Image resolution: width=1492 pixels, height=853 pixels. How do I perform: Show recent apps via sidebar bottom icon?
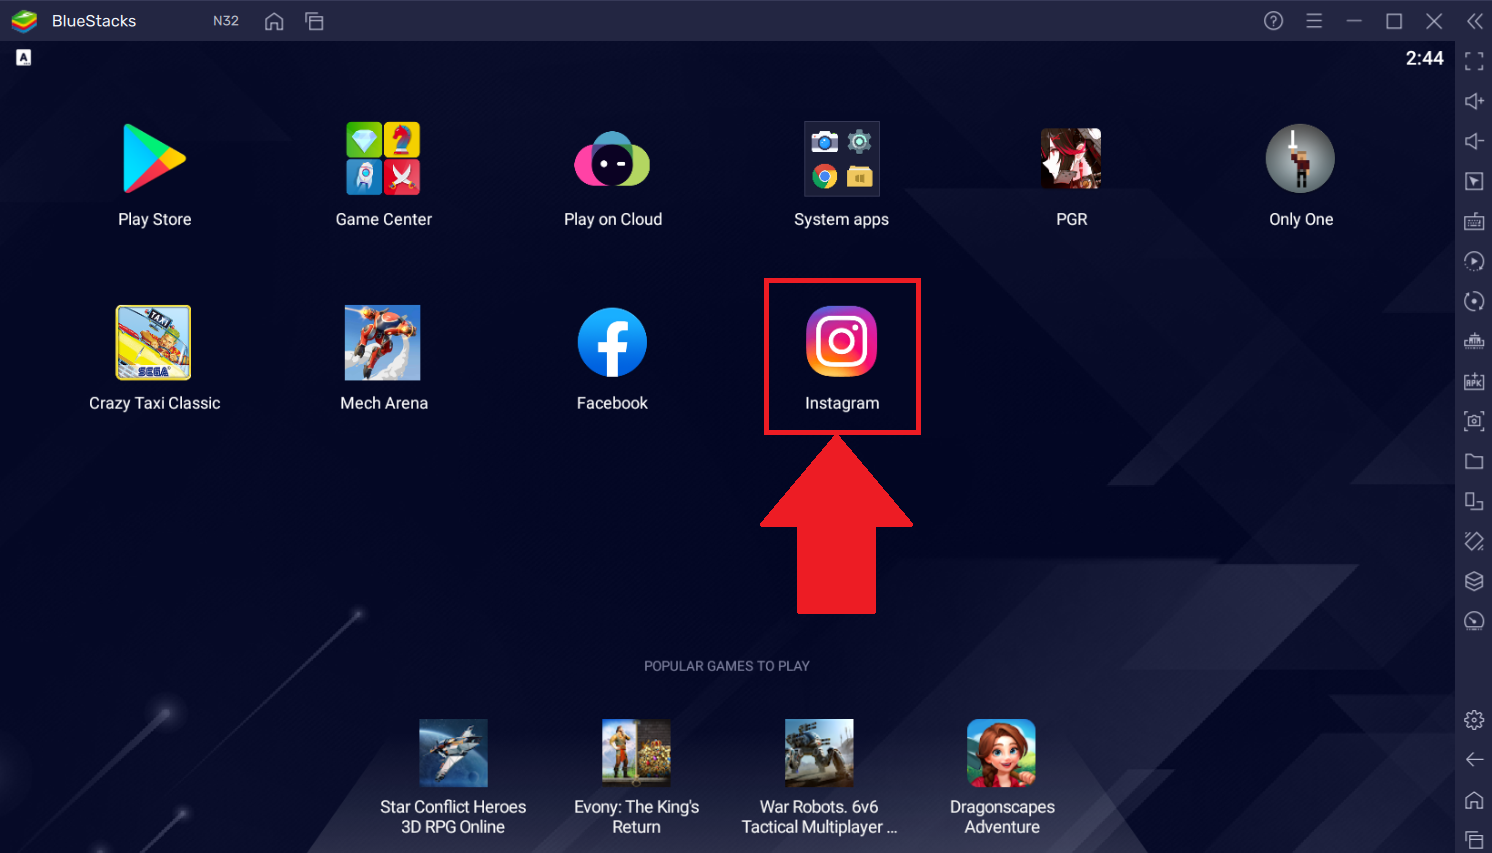(x=1474, y=839)
